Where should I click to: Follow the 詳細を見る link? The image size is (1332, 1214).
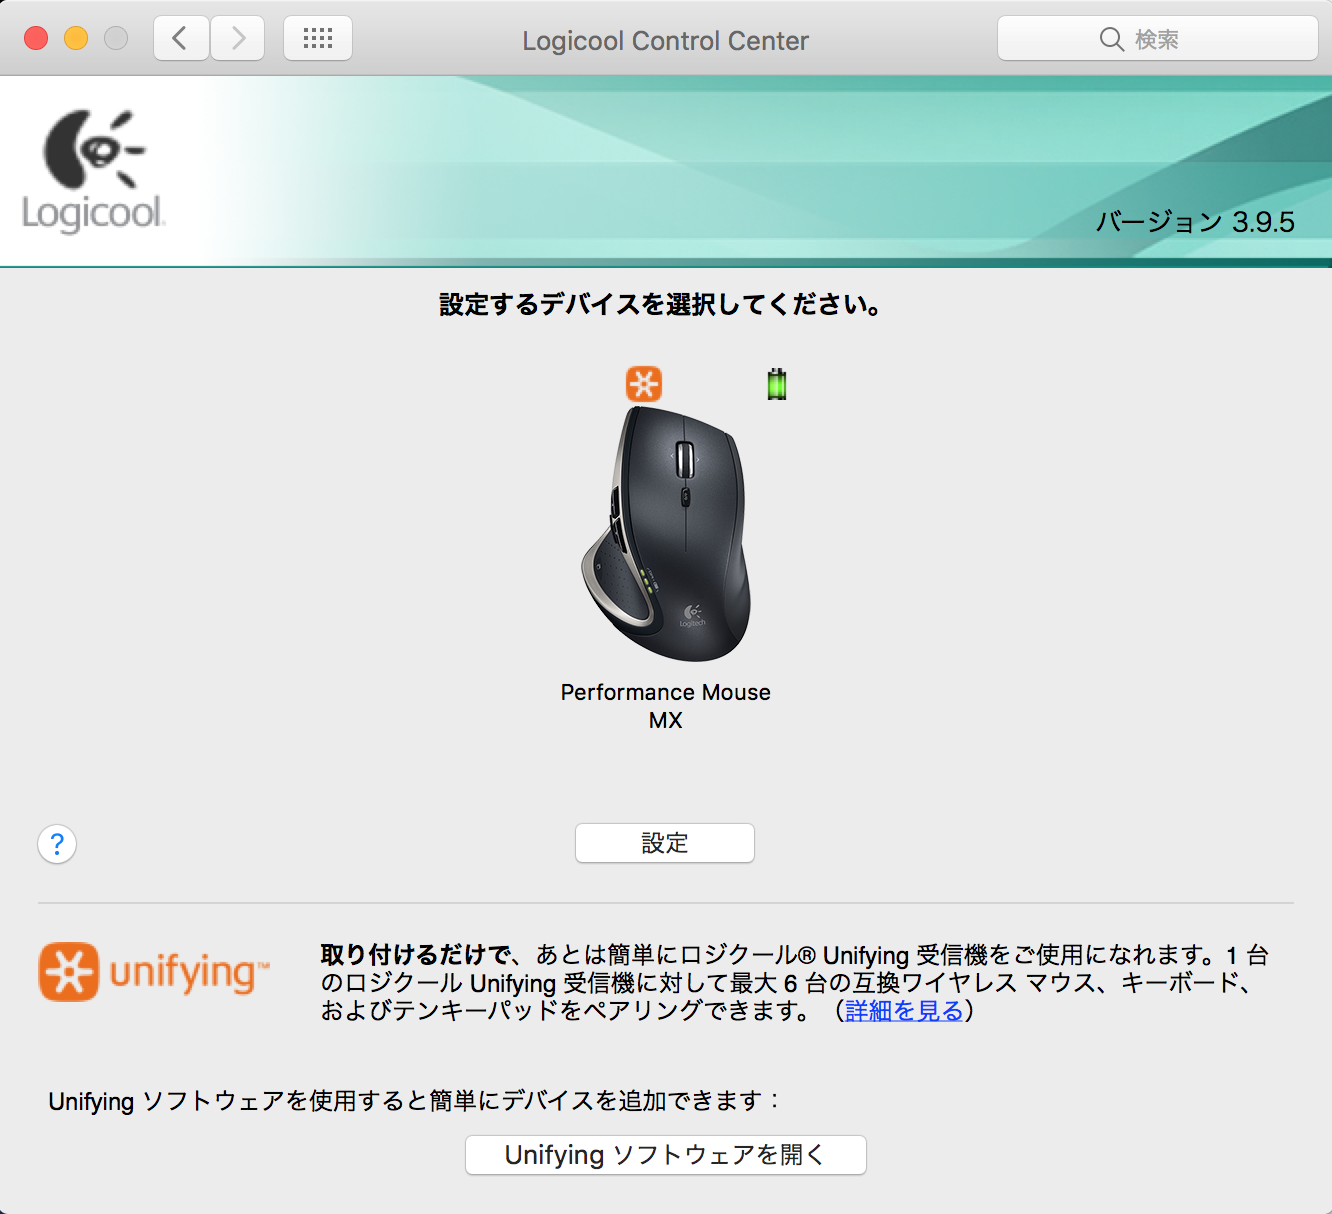(904, 1011)
